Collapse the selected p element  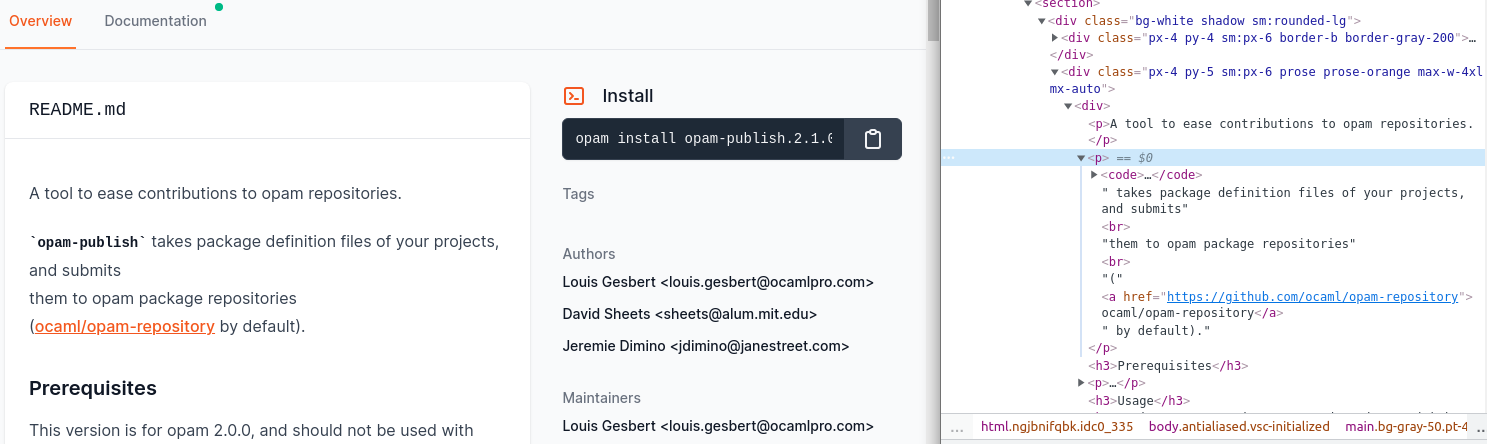point(1081,158)
